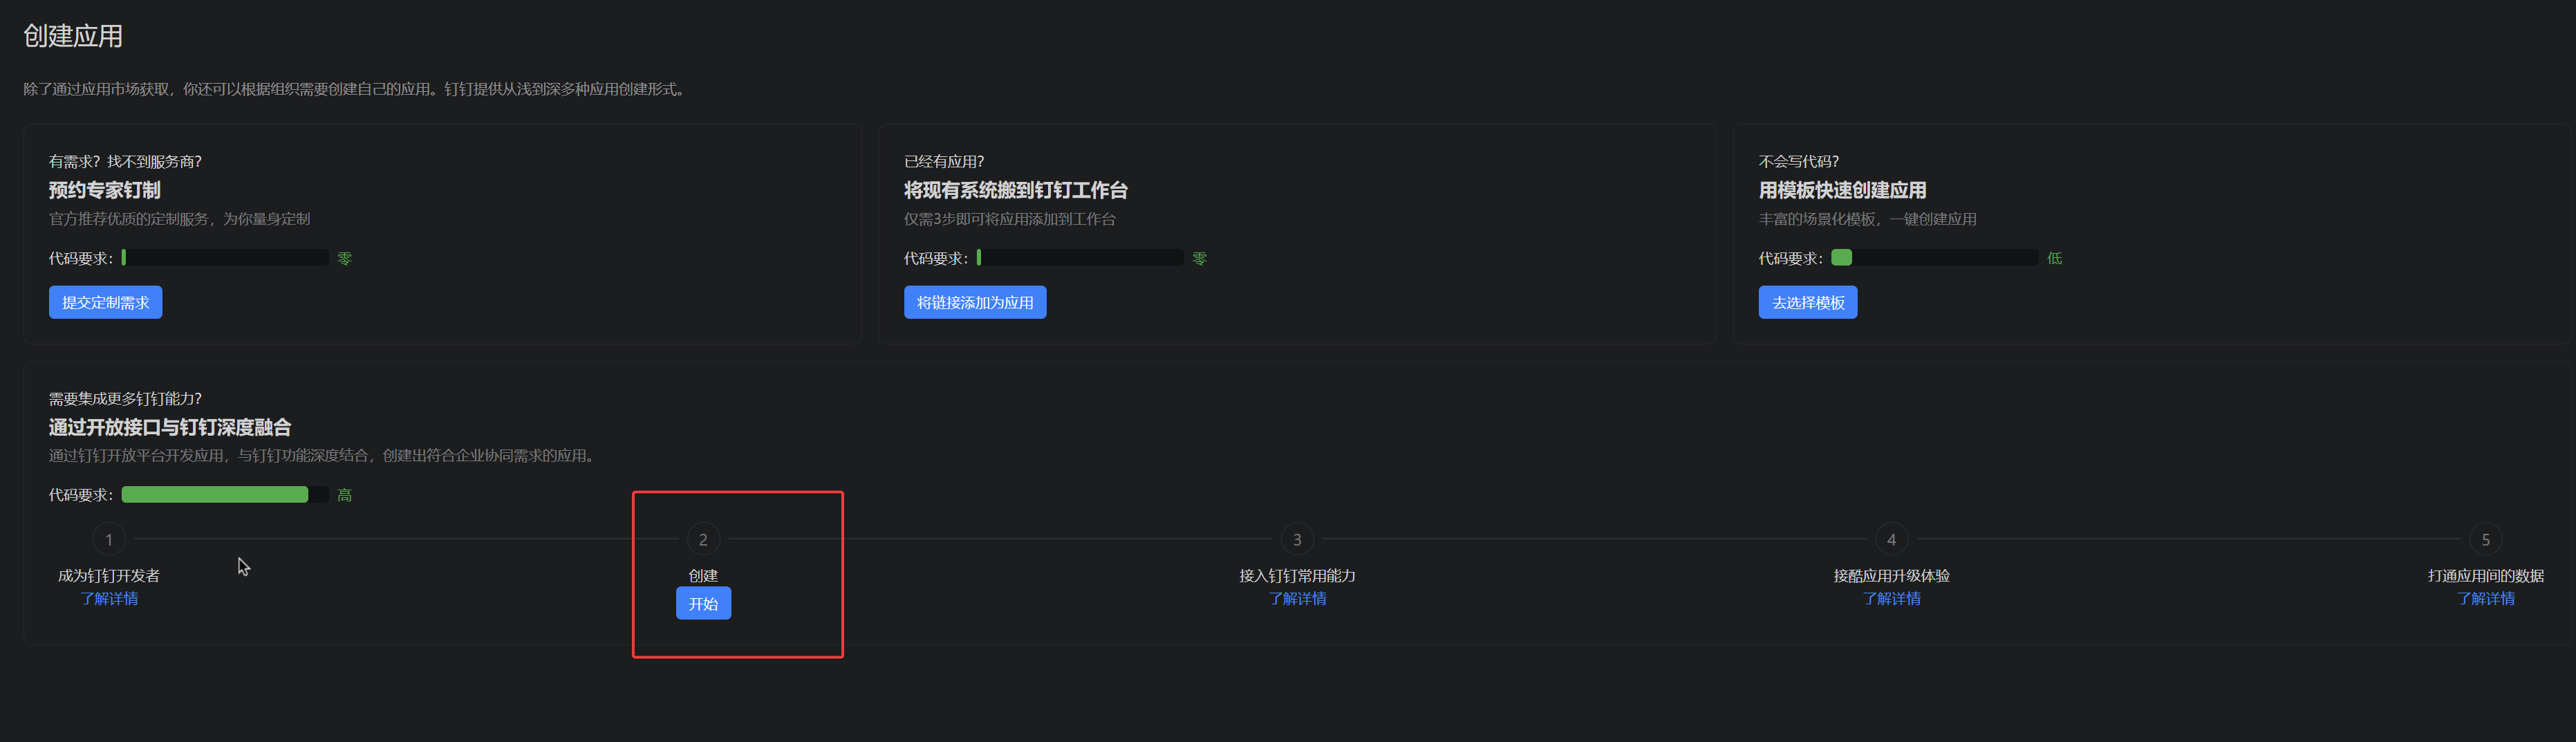Image resolution: width=2576 pixels, height=742 pixels.
Task: Click the 低 code level label
Action: coord(2054,258)
